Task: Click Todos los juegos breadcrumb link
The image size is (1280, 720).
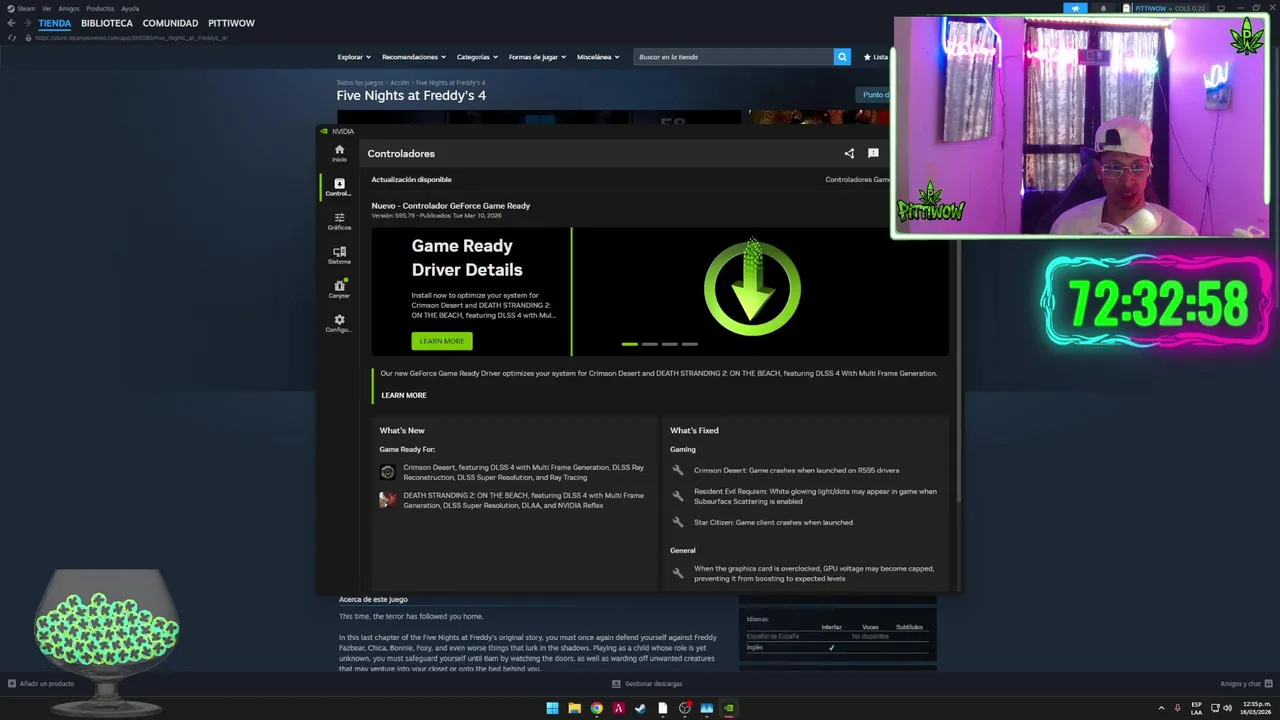Action: click(360, 82)
